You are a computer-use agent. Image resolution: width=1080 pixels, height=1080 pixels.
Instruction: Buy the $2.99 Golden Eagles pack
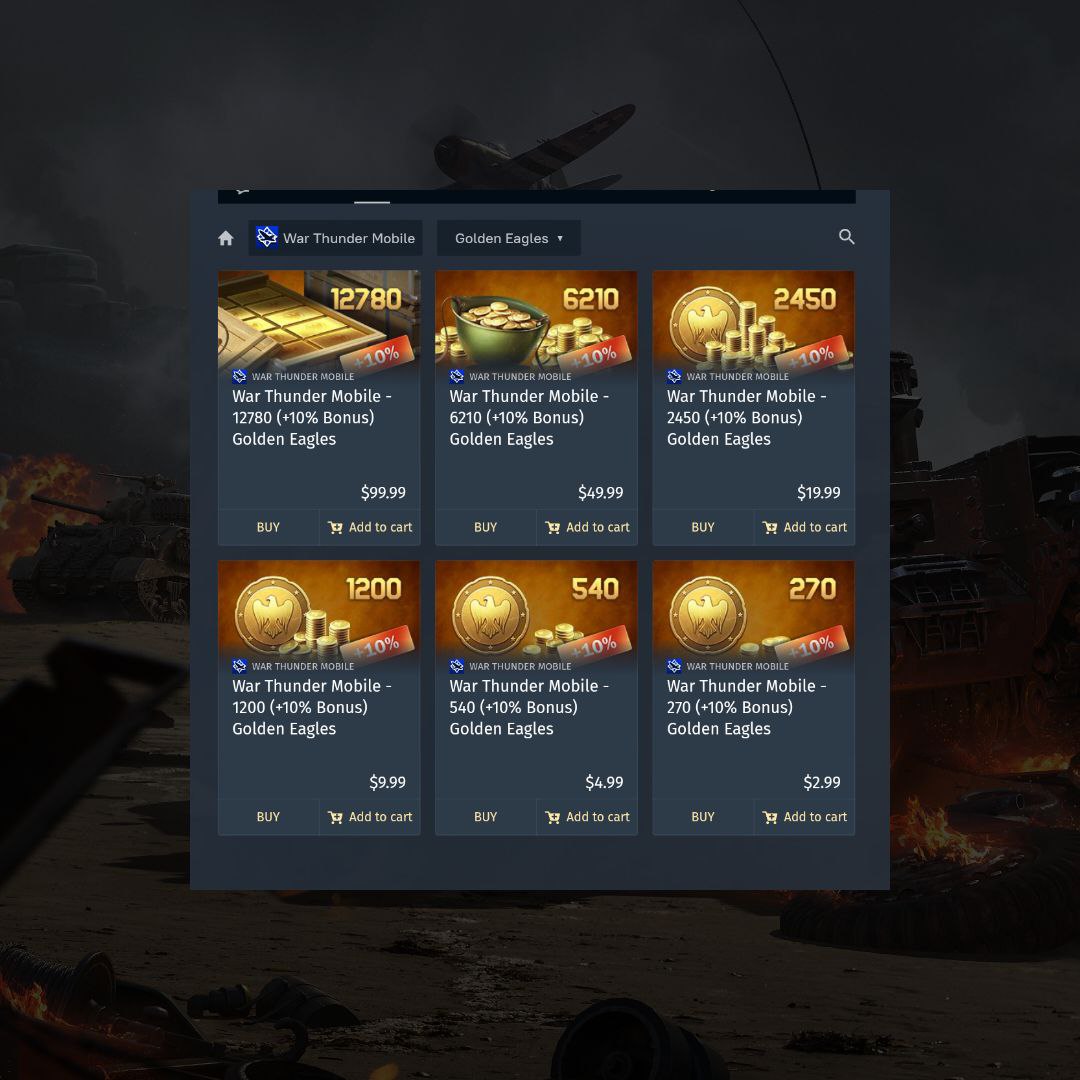pos(703,817)
